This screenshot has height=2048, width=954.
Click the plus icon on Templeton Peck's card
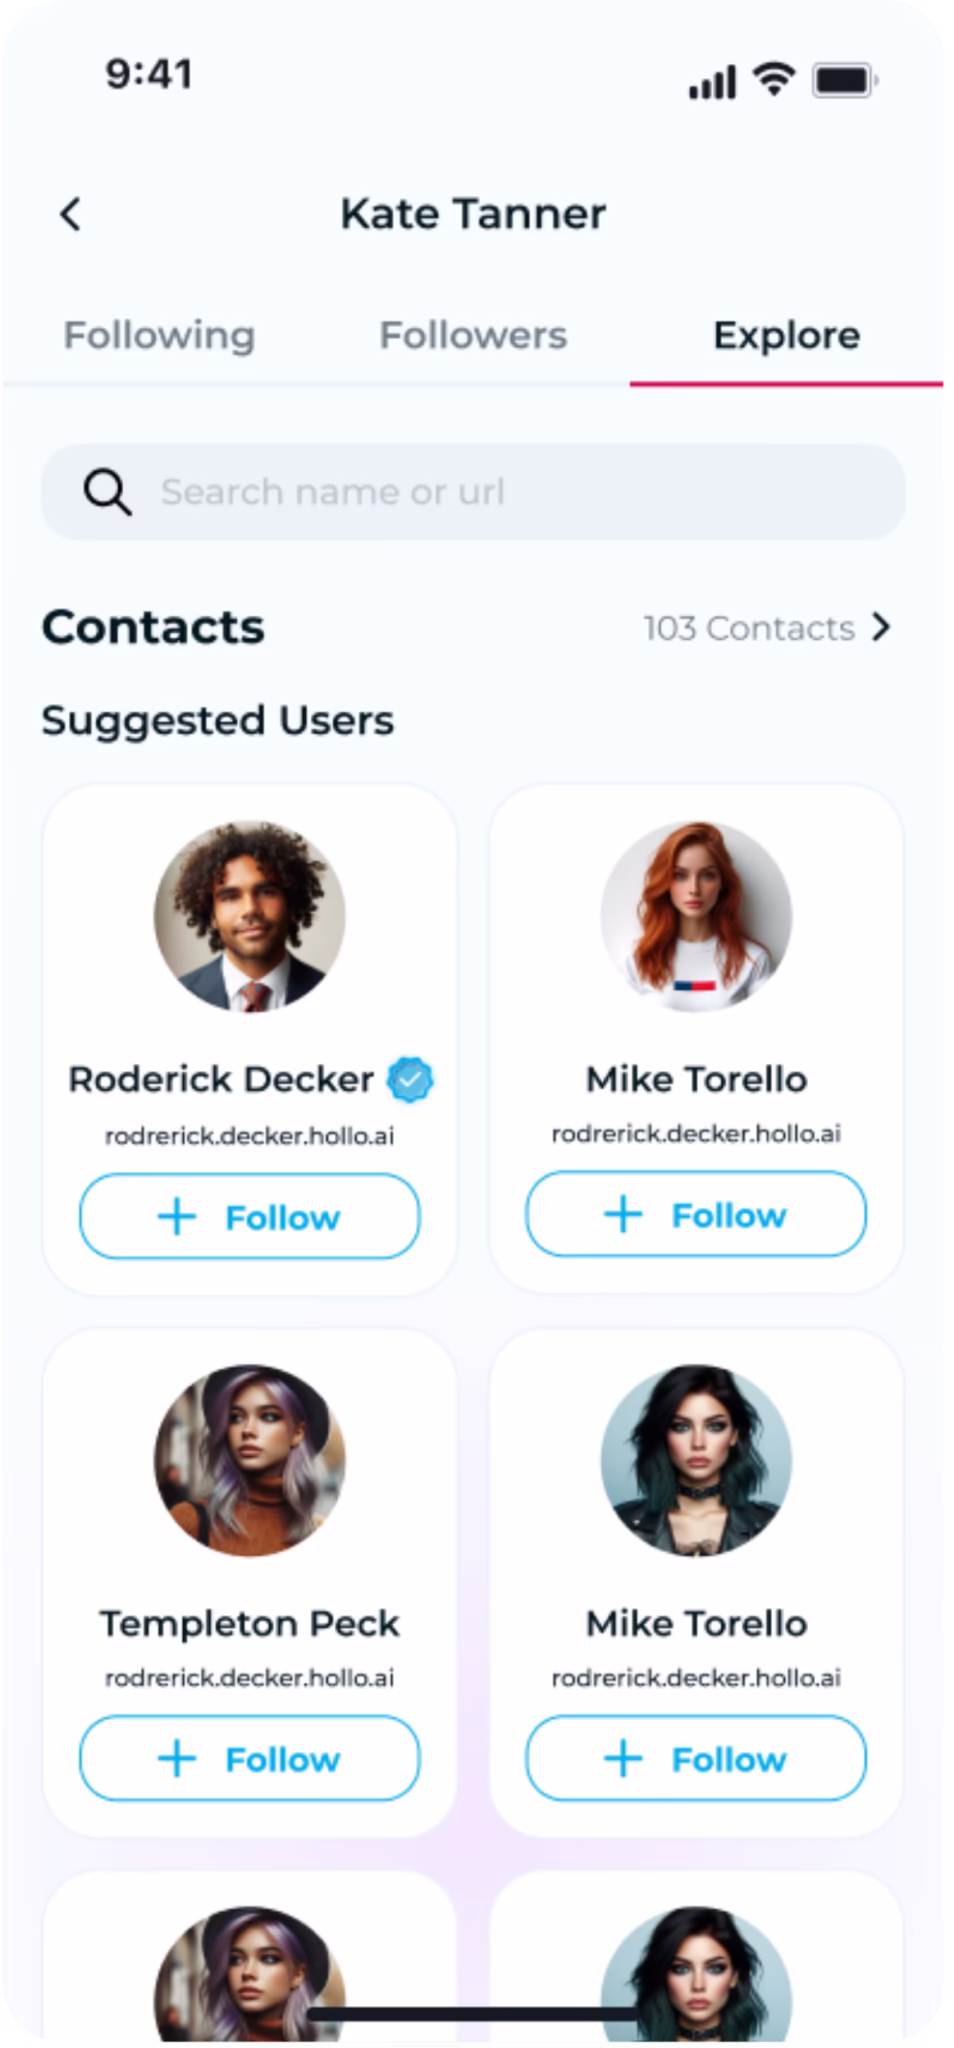[177, 1759]
